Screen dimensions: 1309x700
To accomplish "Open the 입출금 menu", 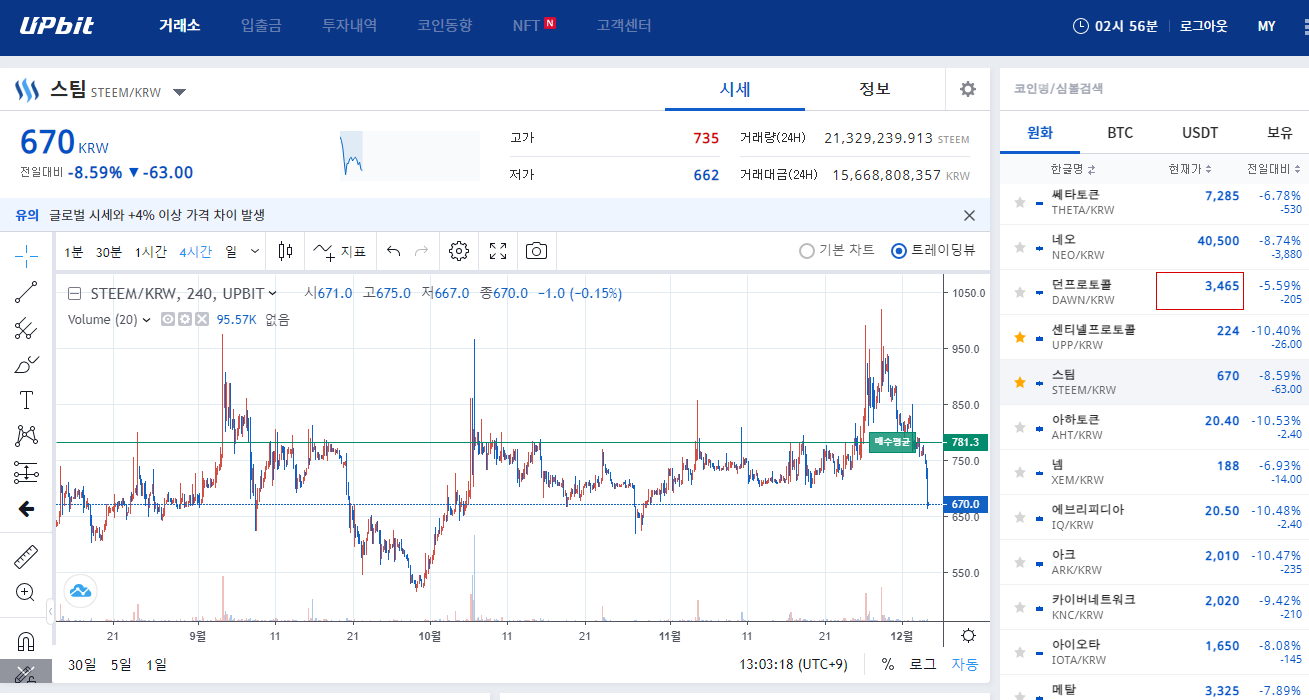I will (261, 26).
